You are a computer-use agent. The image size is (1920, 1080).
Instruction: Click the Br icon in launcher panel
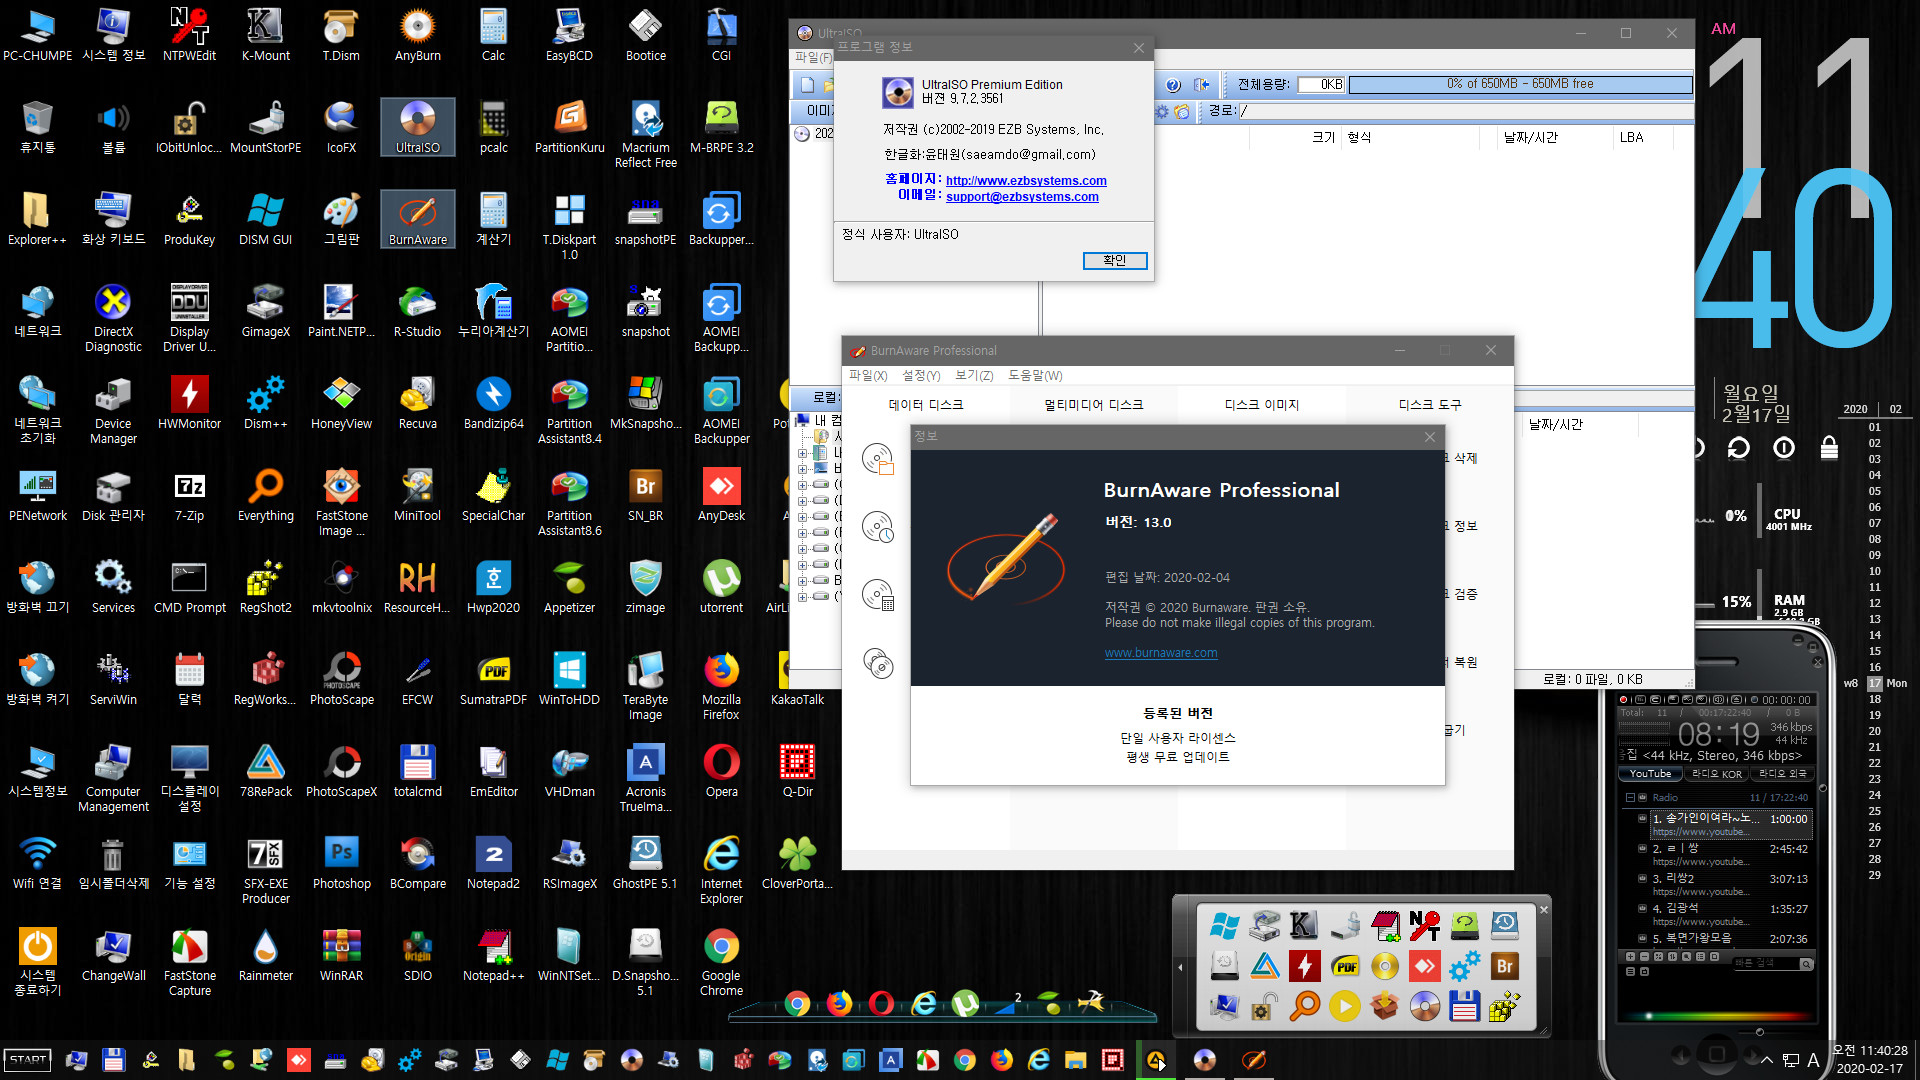pos(1504,966)
